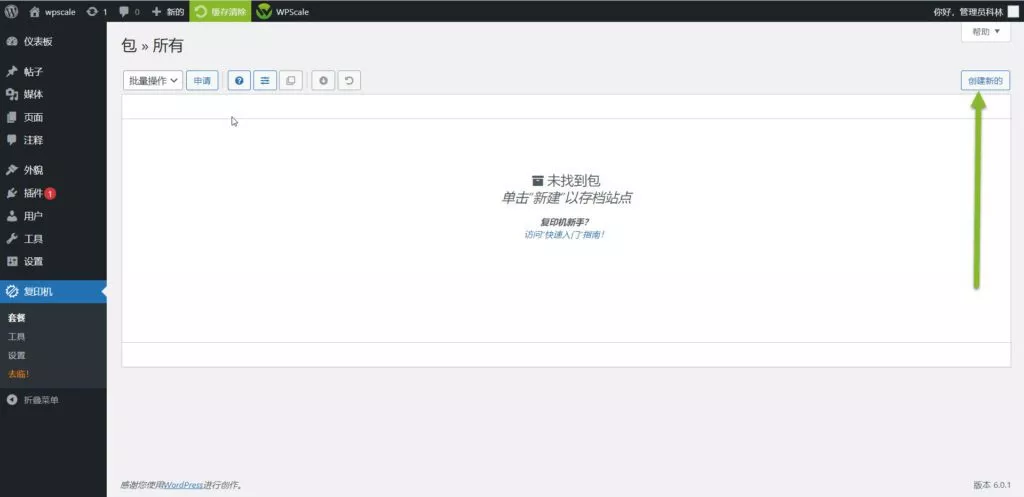Click the 仪表板 dashboard gauge icon
The height and width of the screenshot is (497, 1024).
click(x=12, y=42)
